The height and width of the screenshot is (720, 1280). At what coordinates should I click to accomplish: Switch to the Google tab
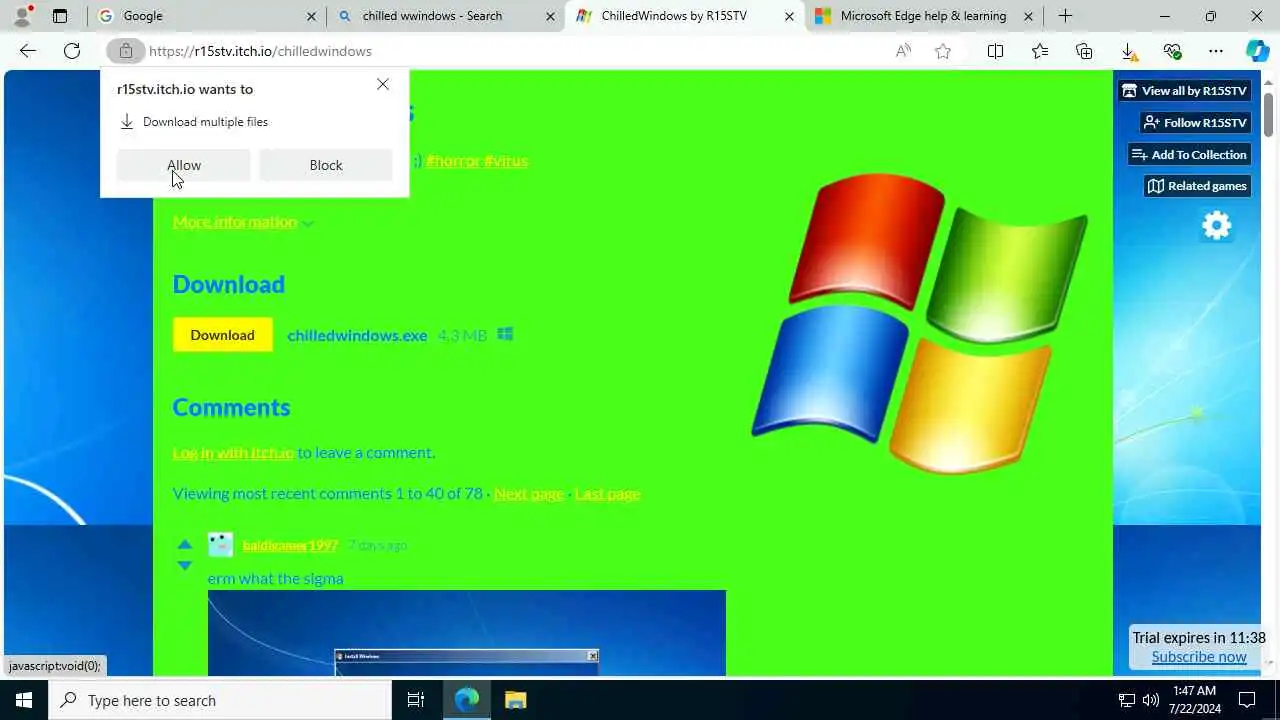coord(206,16)
